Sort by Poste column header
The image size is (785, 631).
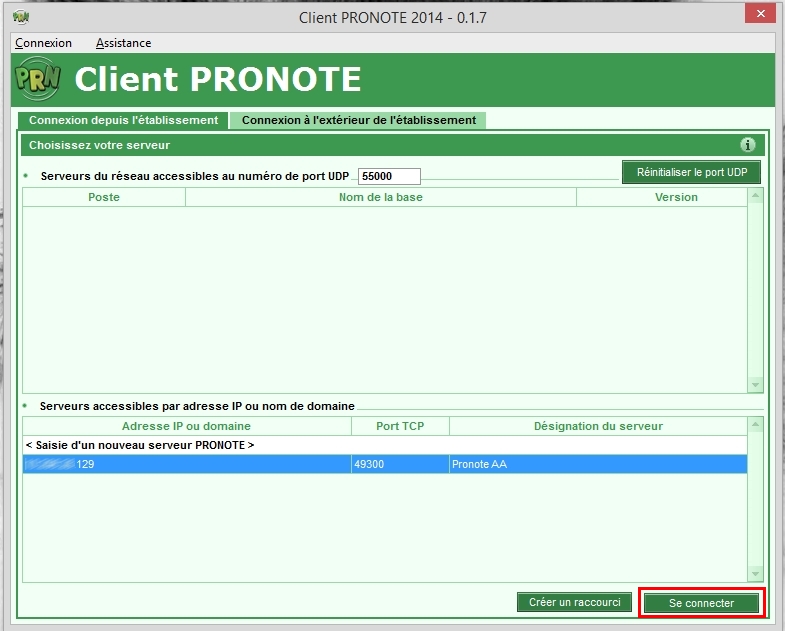pos(104,197)
